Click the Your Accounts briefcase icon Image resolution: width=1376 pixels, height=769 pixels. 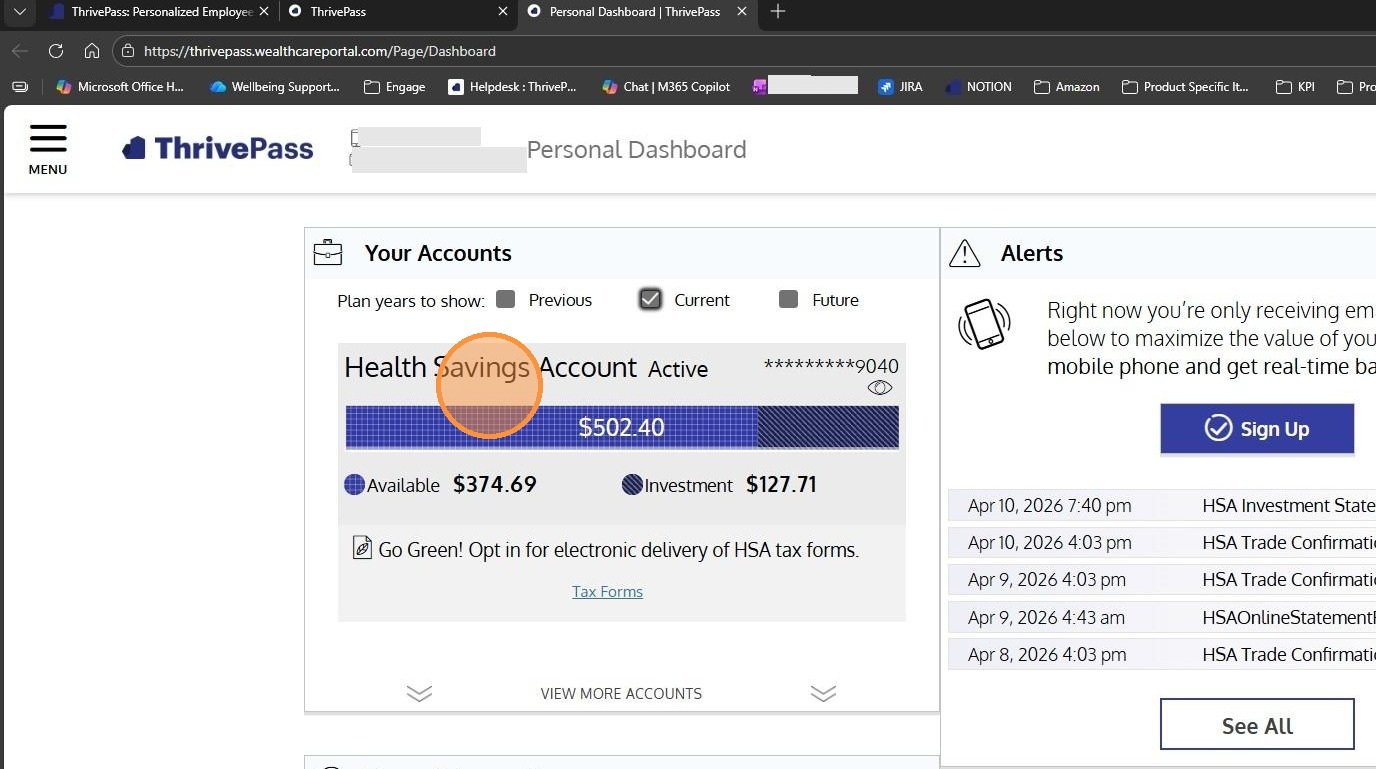328,253
